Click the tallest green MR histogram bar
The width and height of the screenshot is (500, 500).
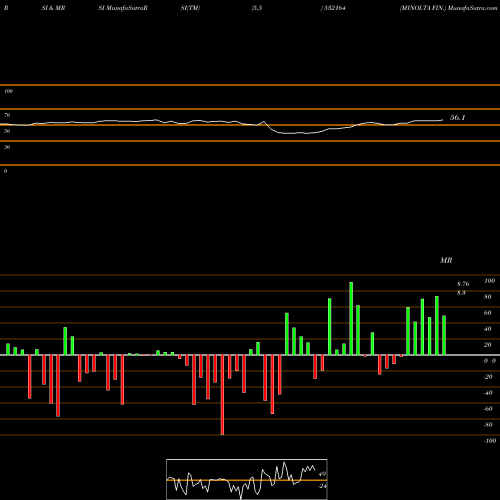(x=351, y=318)
